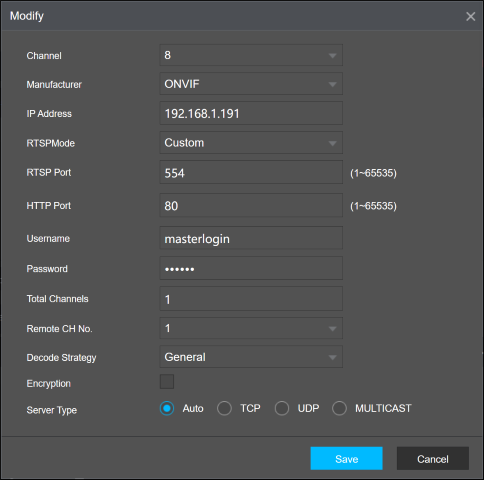
Task: Click the HTTP Port range hint (1~65535)
Action: pyautogui.click(x=373, y=206)
